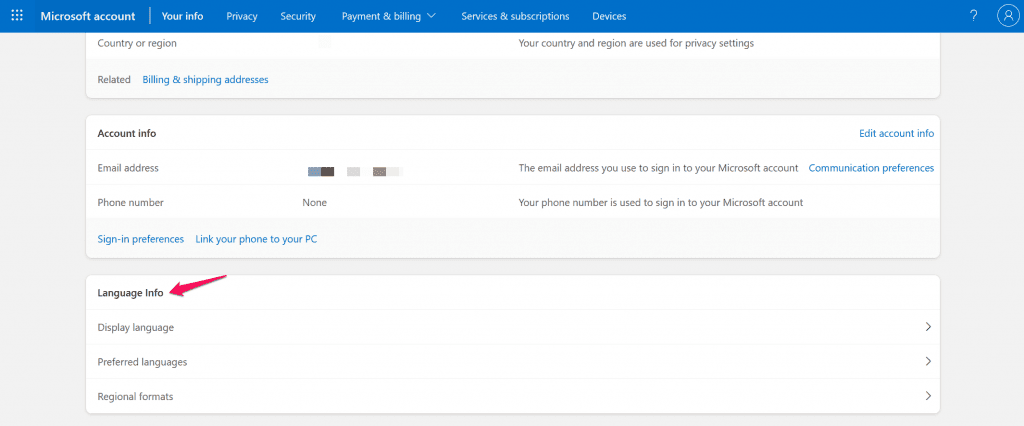The height and width of the screenshot is (426, 1024).
Task: Open Communication preferences link
Action: coord(871,168)
